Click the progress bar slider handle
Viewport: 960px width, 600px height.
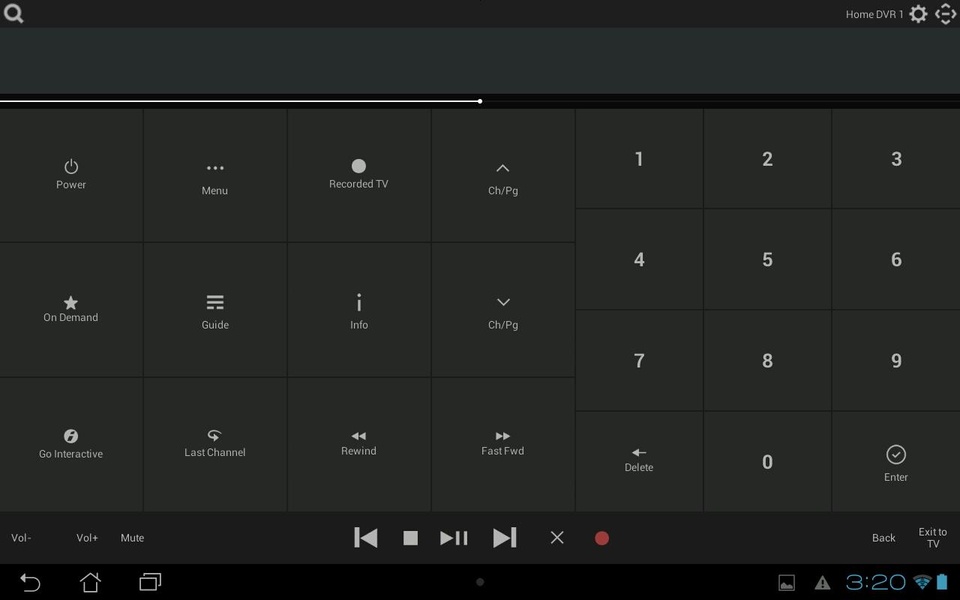point(480,101)
